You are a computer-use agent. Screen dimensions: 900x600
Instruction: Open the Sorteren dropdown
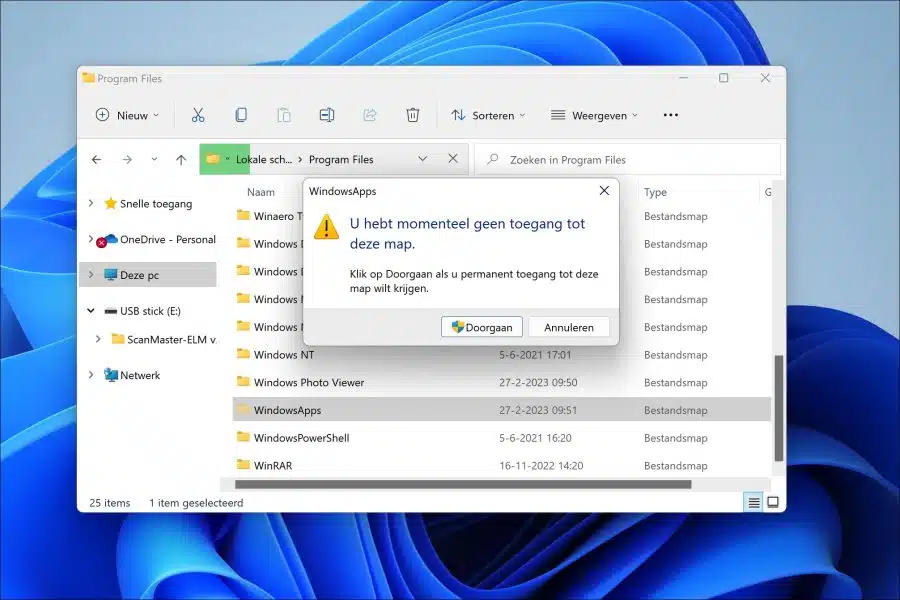coord(488,115)
